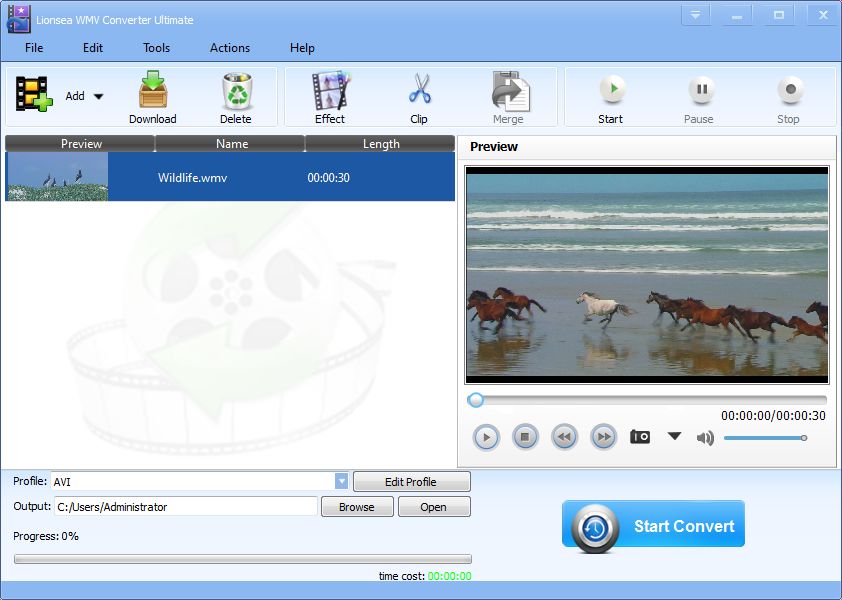
Task: Mute the preview via speaker icon
Action: pos(705,438)
